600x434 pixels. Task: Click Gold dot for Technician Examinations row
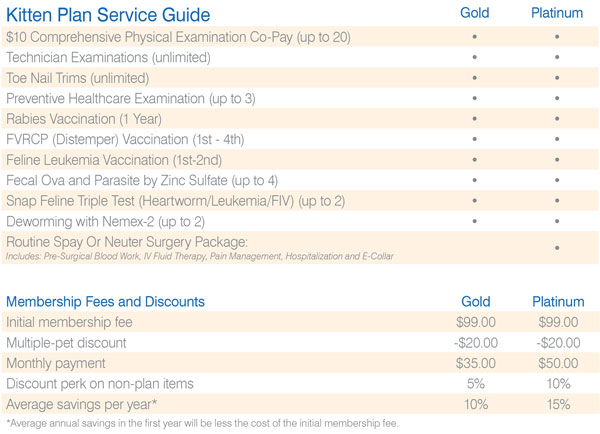pyautogui.click(x=474, y=57)
